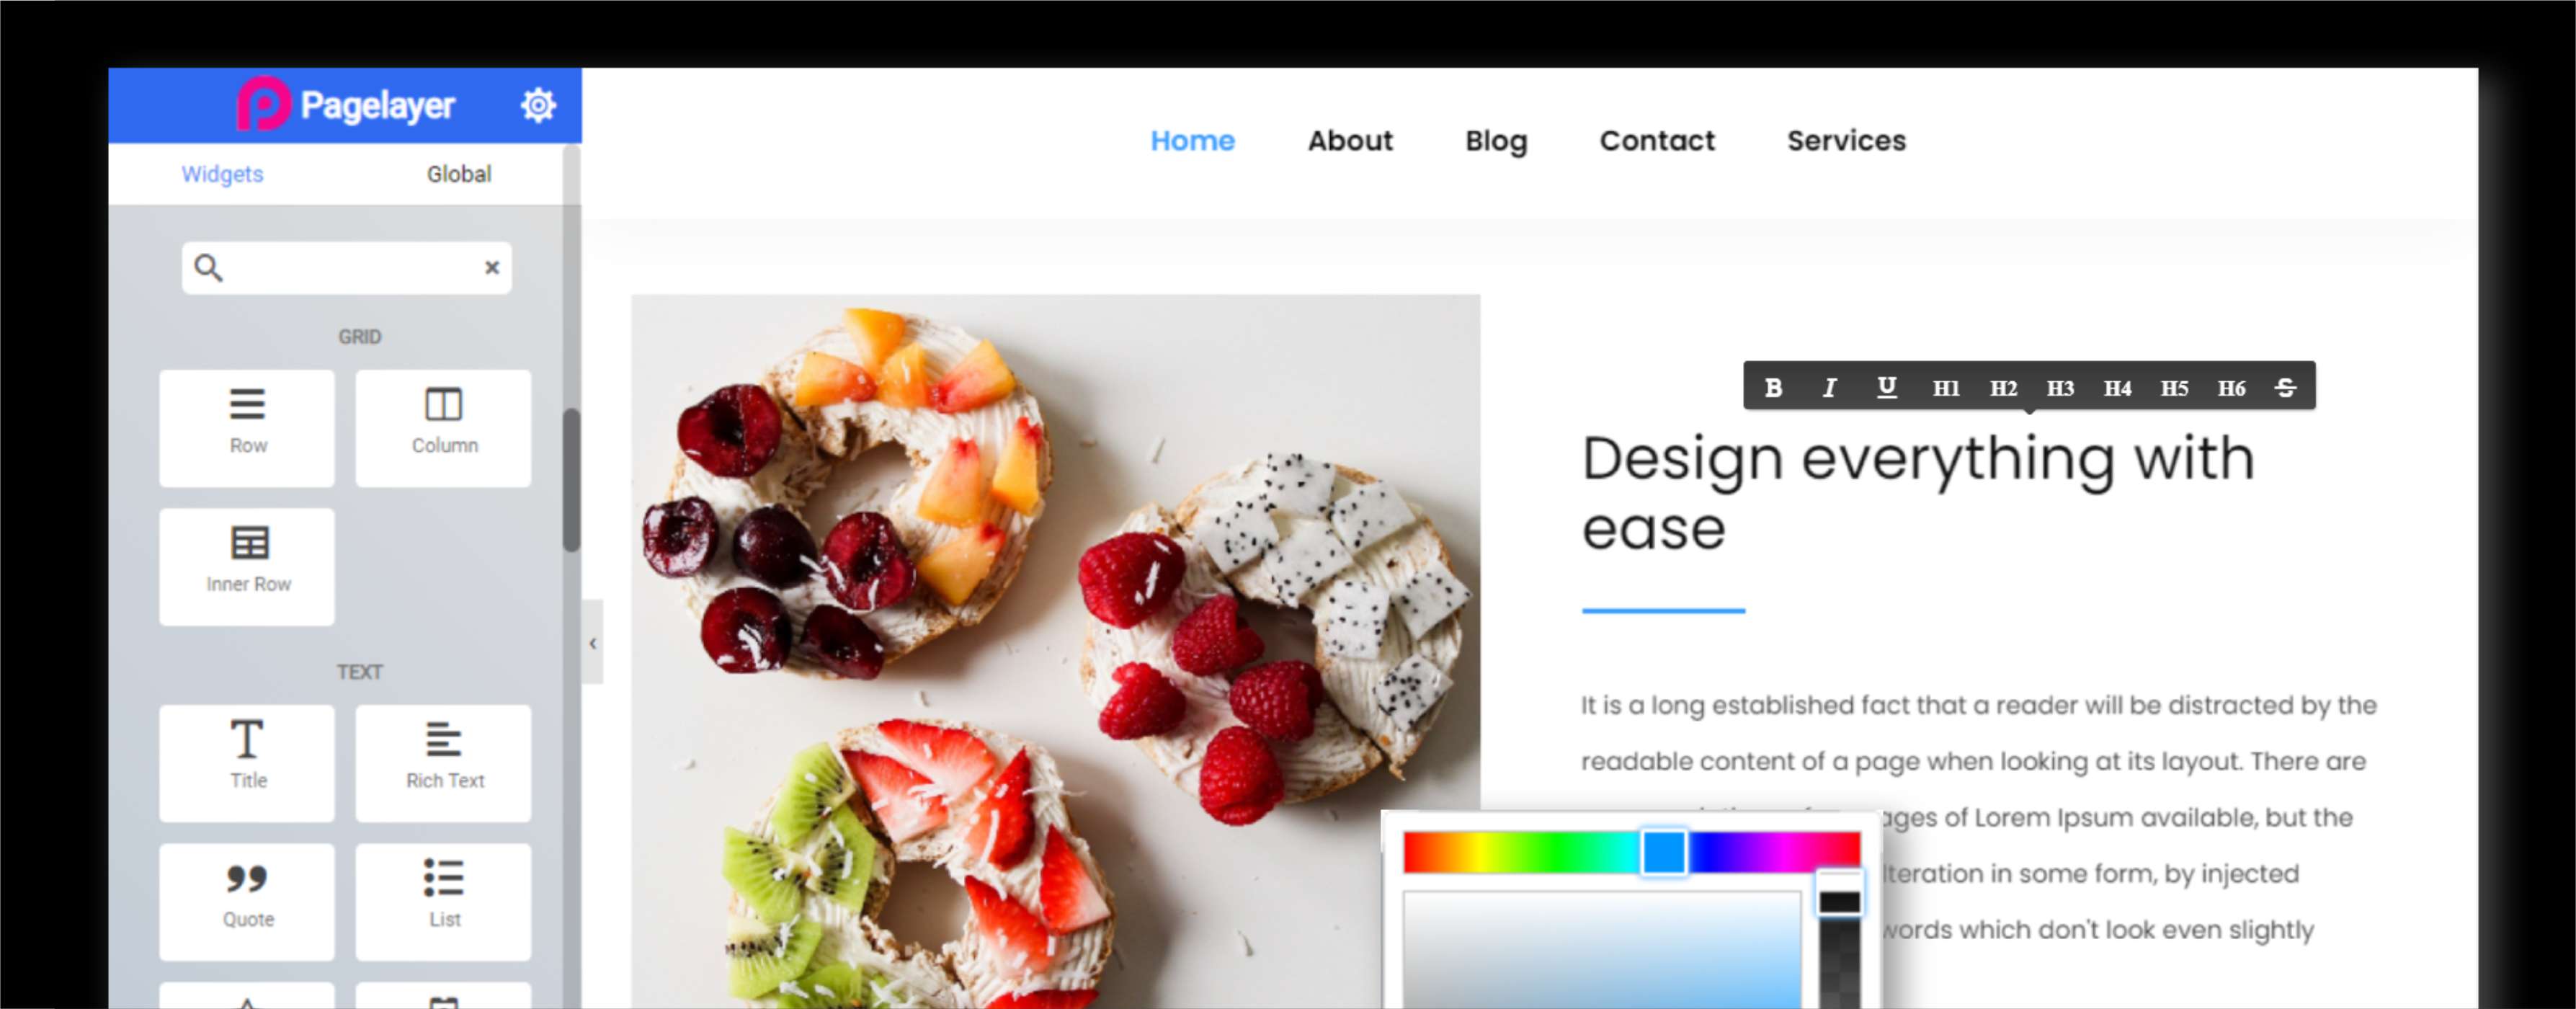
Task: Toggle bold in the text toolbar
Action: point(1773,388)
